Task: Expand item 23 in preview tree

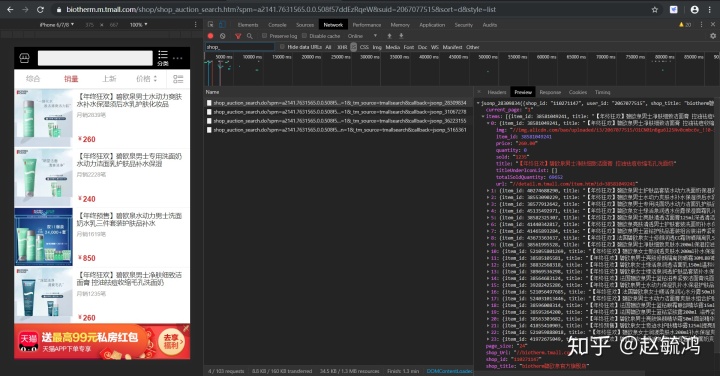Action: pyautogui.click(x=489, y=339)
